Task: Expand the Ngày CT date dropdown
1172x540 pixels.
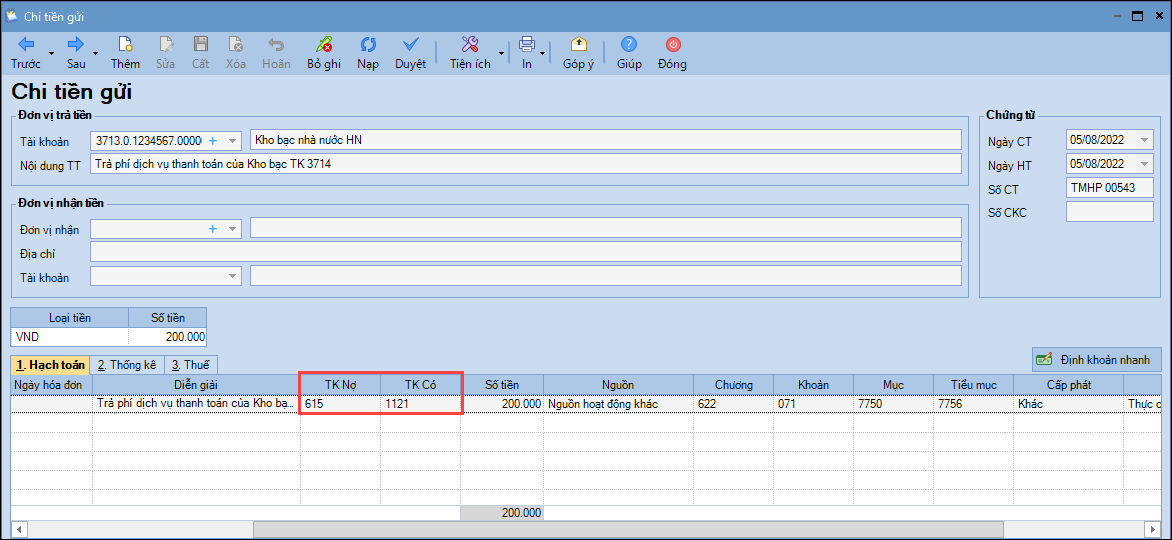Action: pyautogui.click(x=1144, y=140)
